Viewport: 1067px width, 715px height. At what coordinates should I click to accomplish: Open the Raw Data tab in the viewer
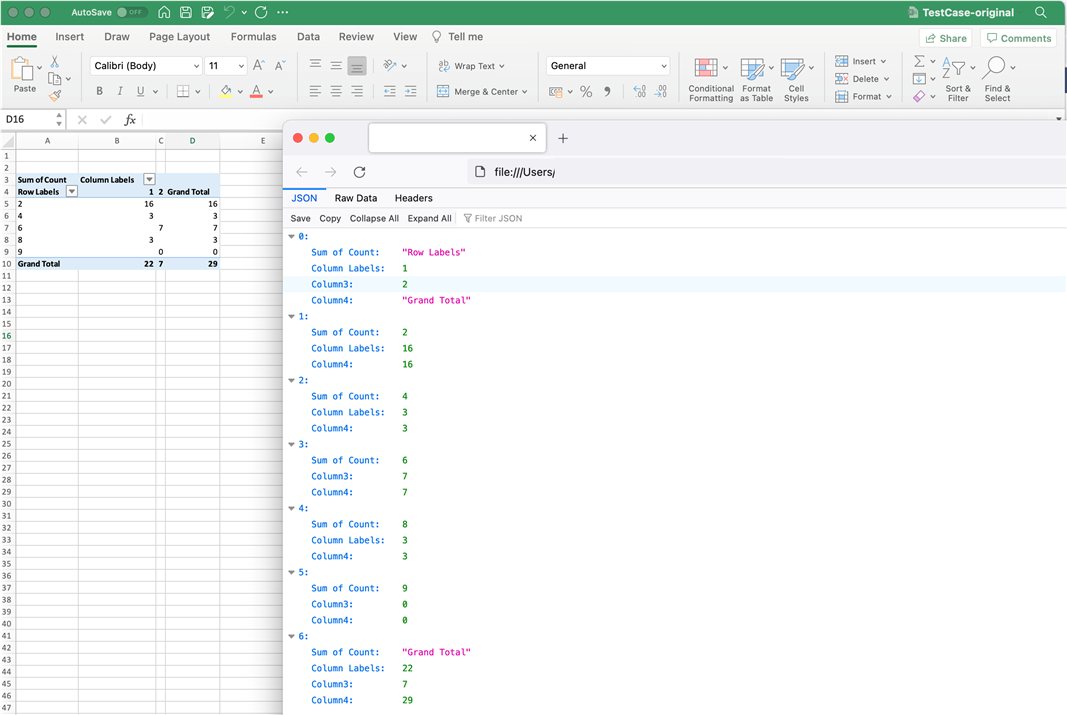coord(355,197)
